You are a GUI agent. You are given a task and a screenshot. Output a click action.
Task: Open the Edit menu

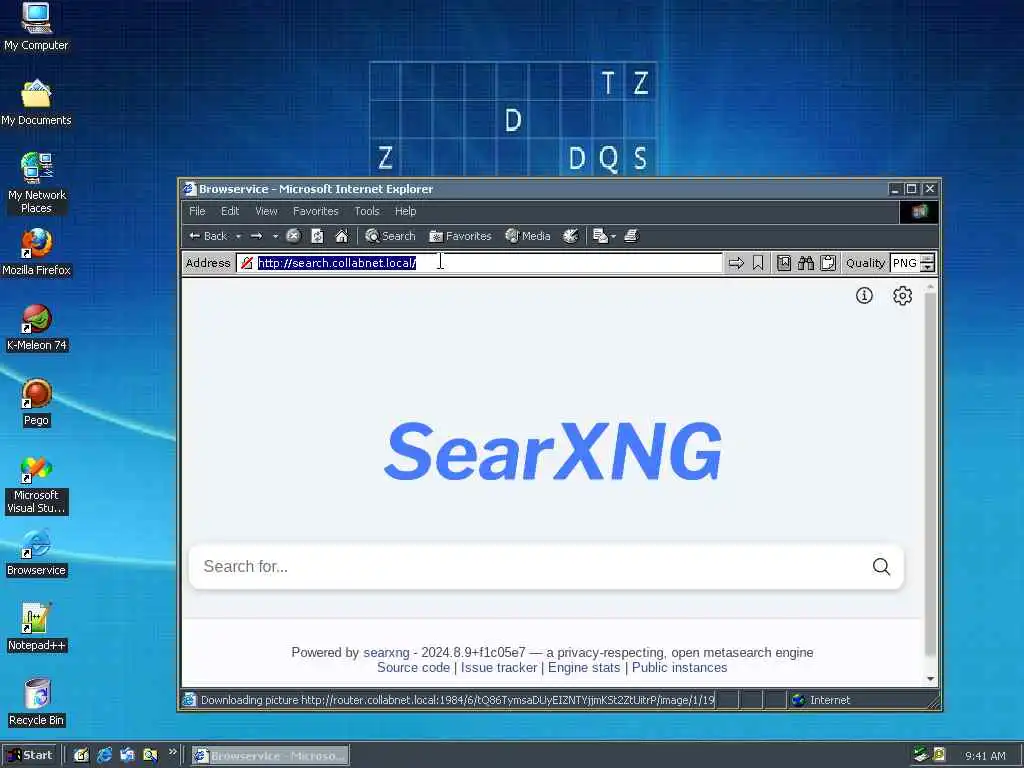point(230,211)
